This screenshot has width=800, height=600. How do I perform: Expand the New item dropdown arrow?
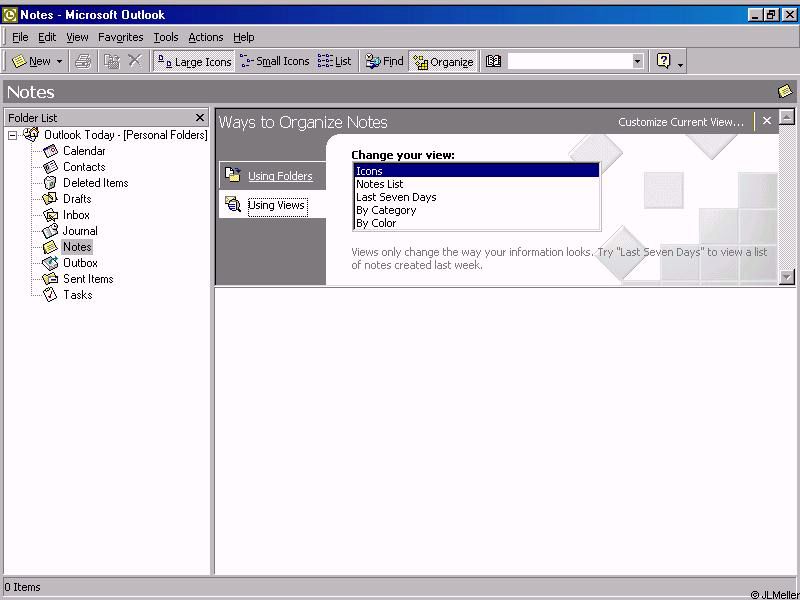coord(59,61)
